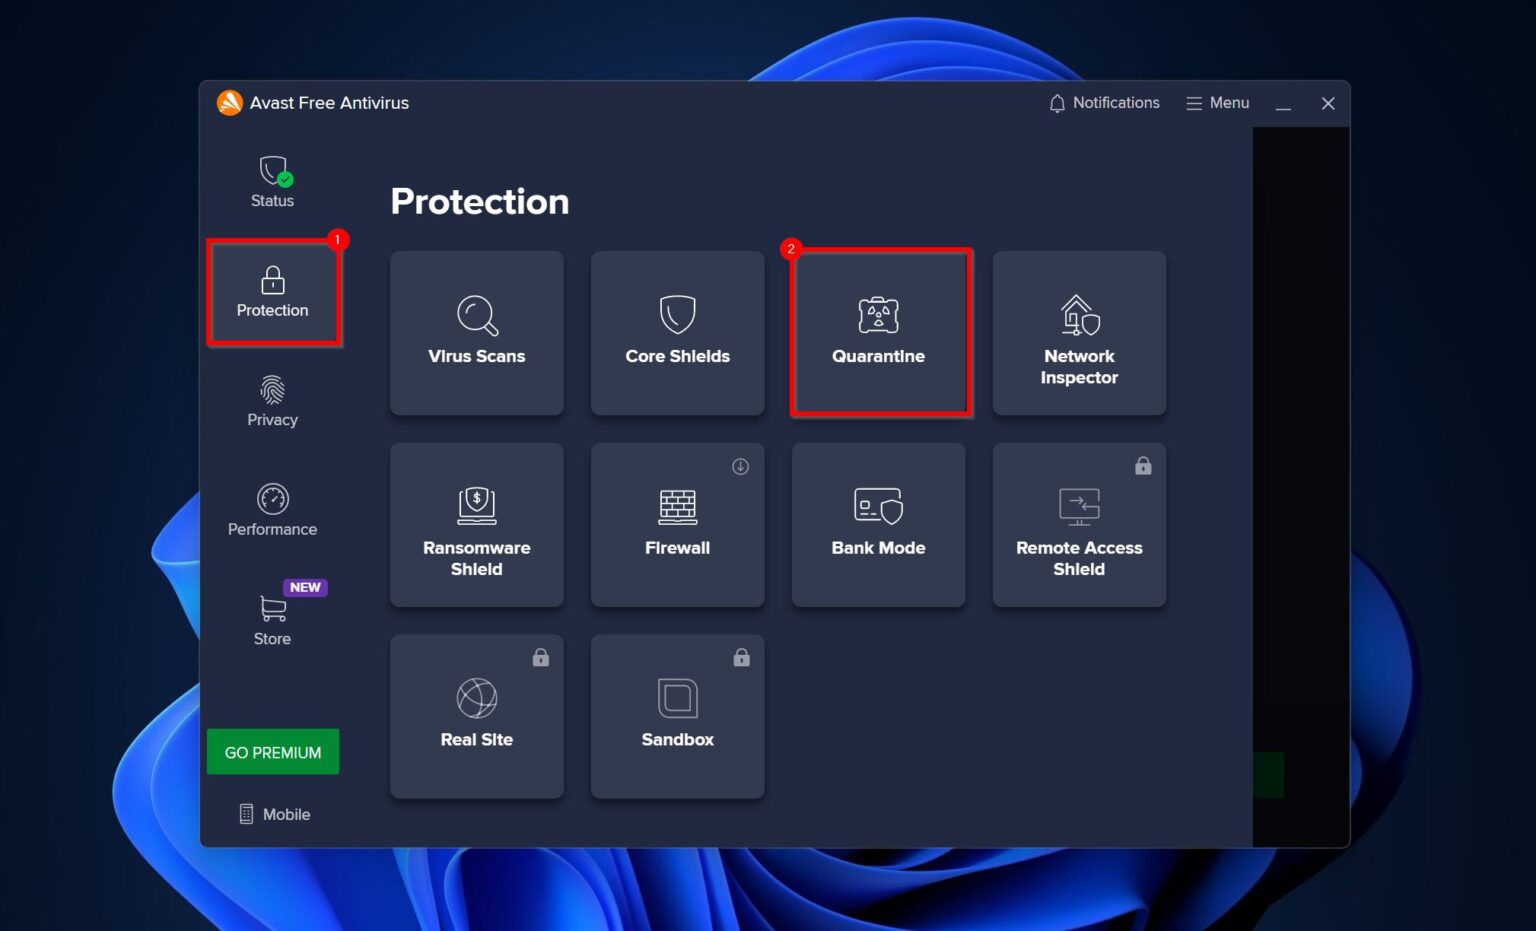
Task: Click the Avast logo in the titlebar
Action: click(228, 102)
